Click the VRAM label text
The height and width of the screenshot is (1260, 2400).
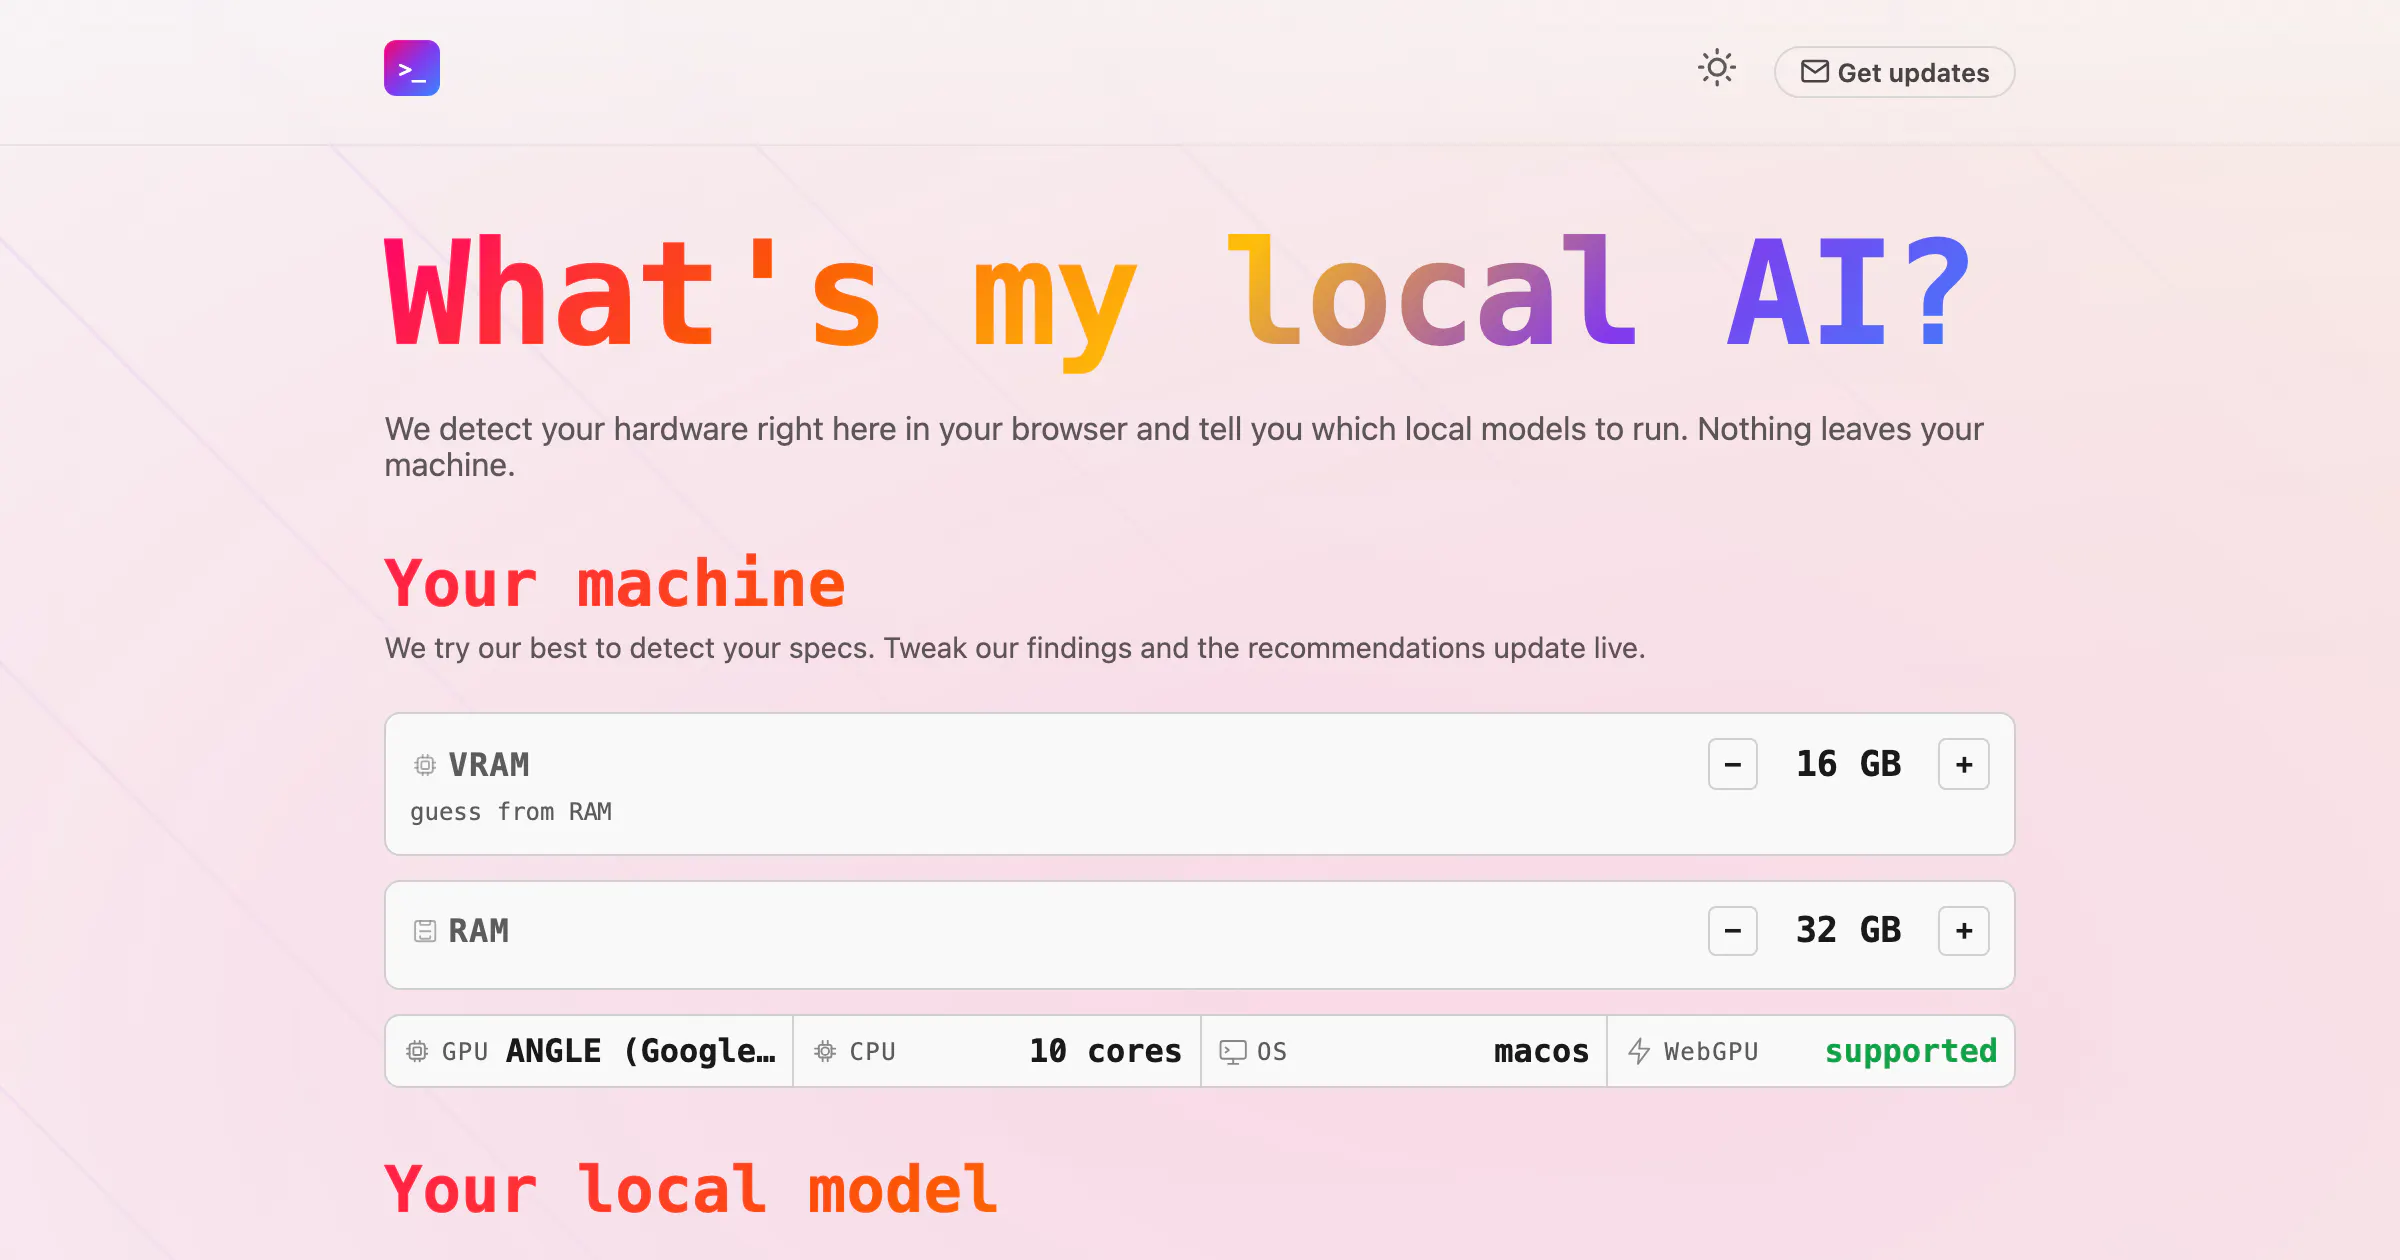pos(489,765)
